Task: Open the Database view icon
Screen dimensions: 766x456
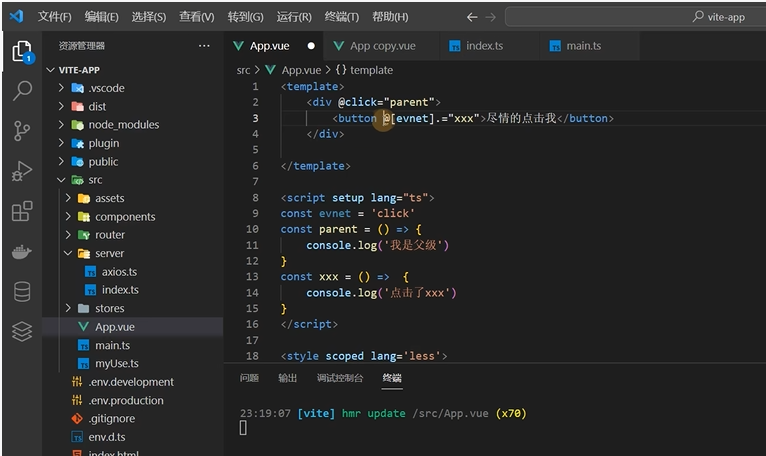Action: [x=22, y=292]
